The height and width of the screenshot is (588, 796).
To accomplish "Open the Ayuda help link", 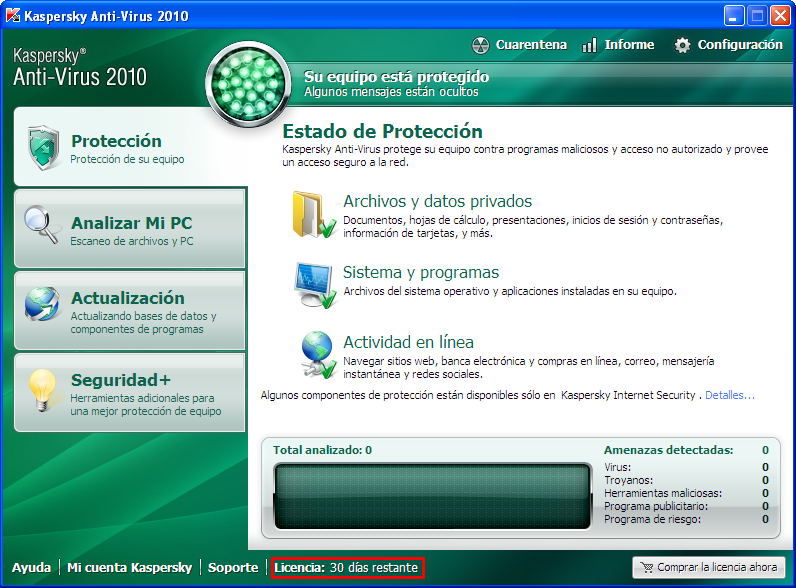I will (x=31, y=567).
